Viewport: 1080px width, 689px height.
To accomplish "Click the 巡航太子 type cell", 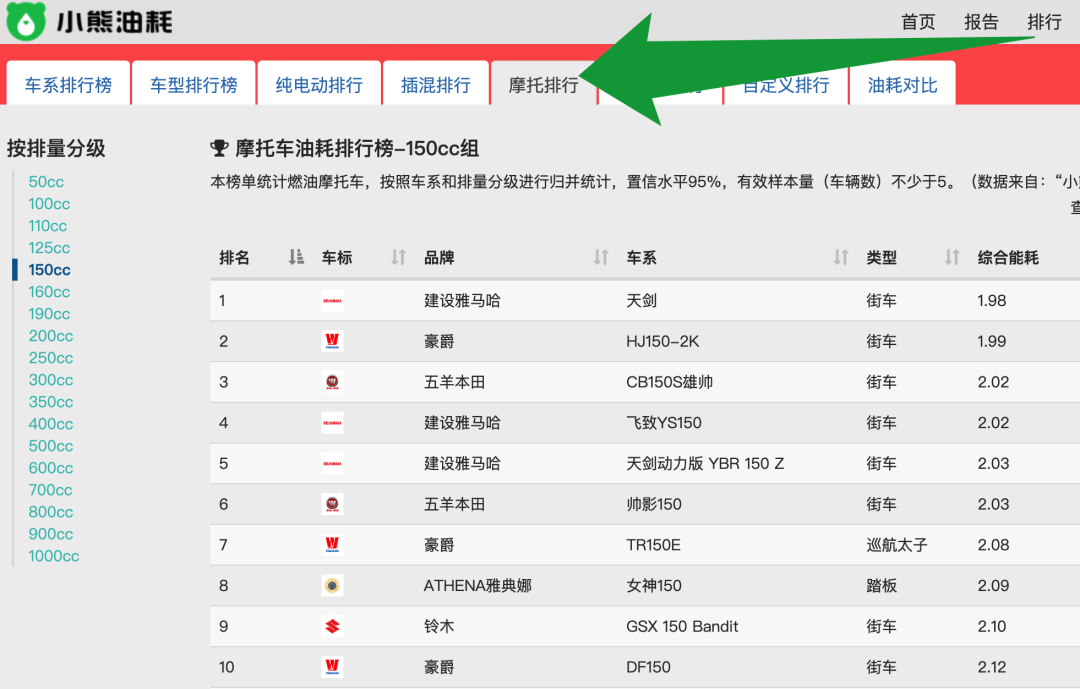I will click(897, 544).
